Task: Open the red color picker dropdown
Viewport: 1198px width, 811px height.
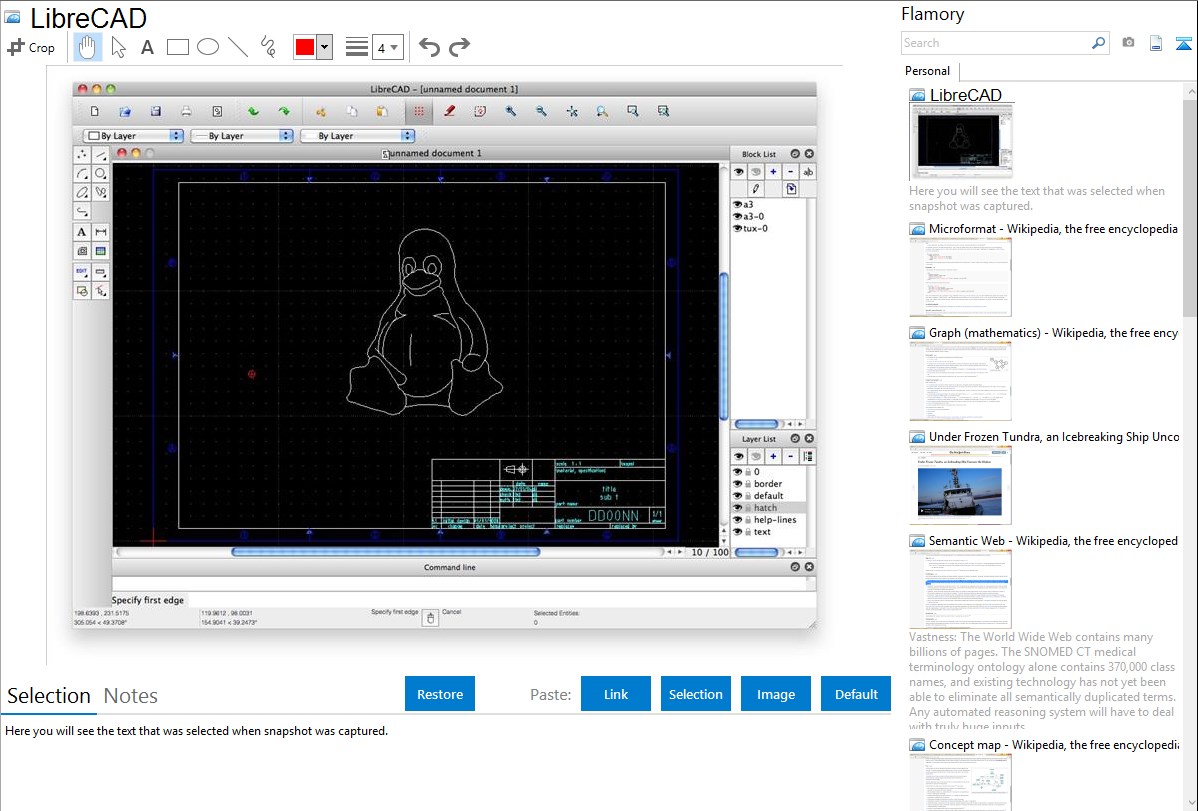Action: pyautogui.click(x=324, y=47)
